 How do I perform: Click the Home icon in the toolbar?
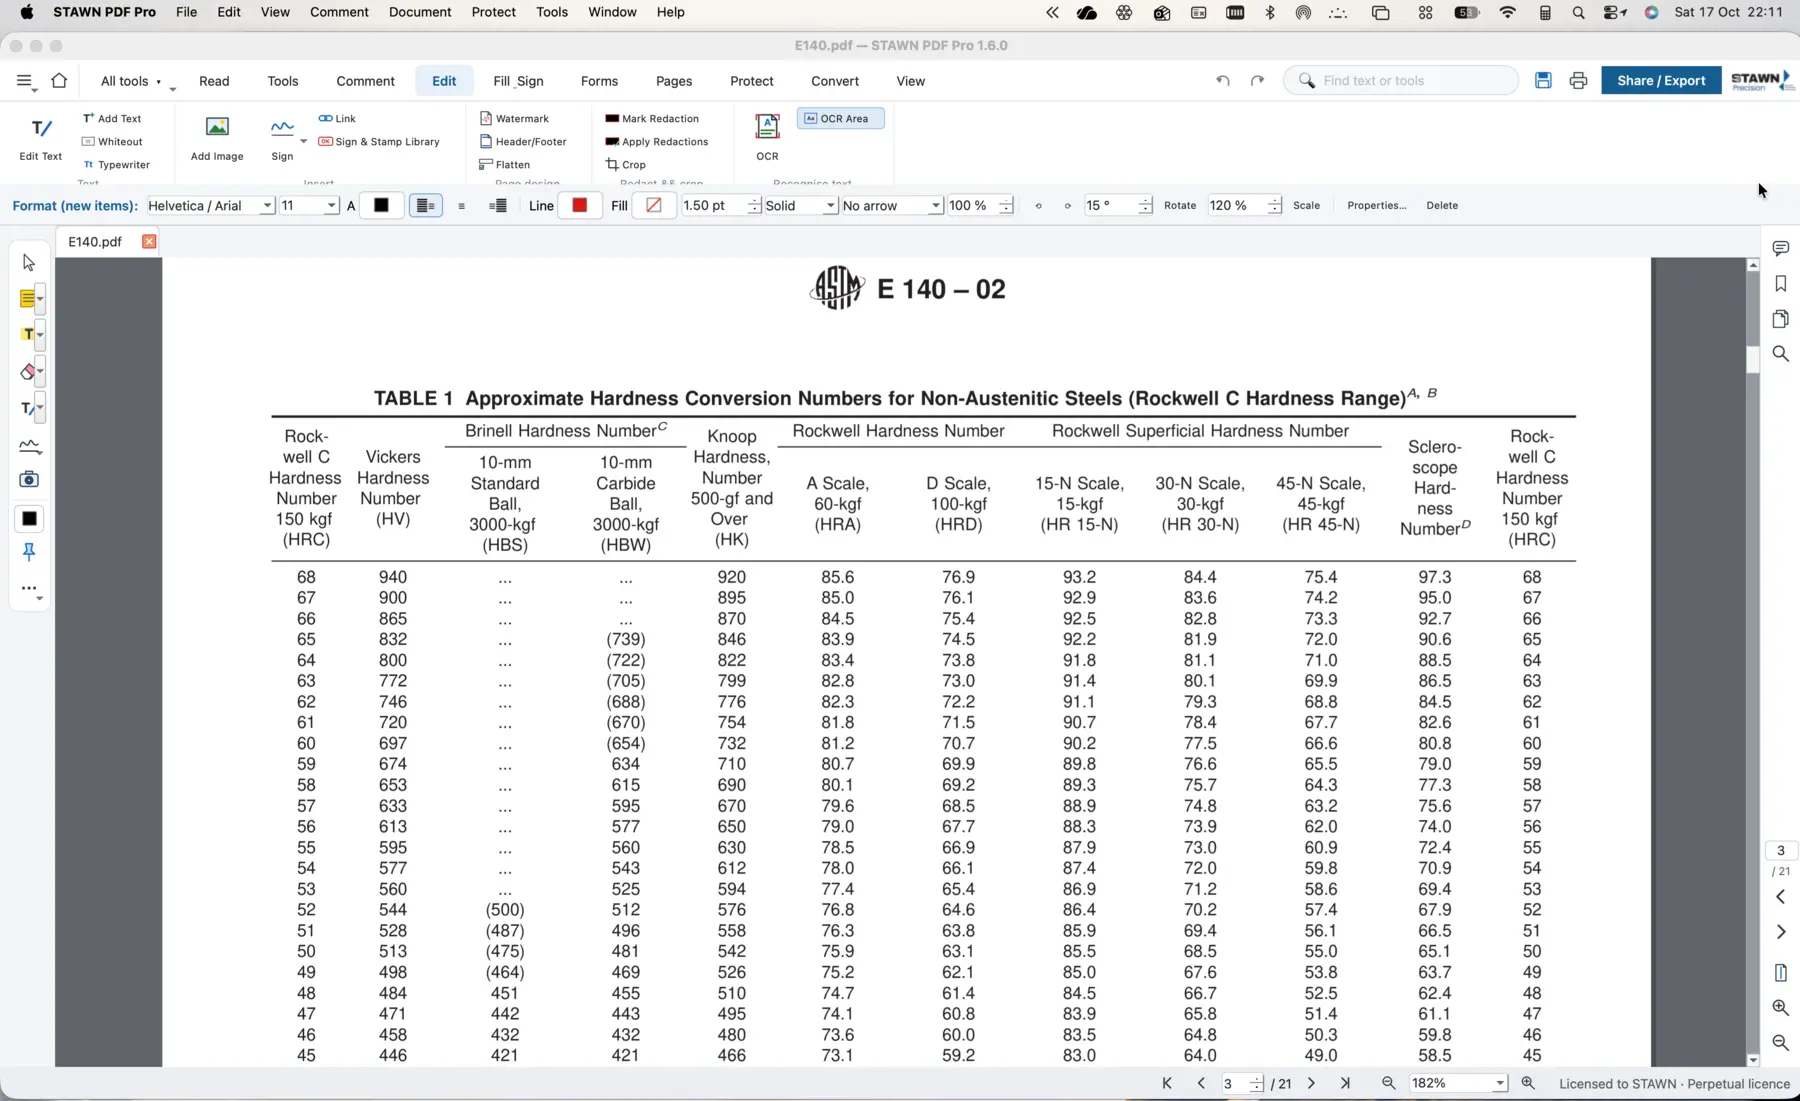point(59,81)
